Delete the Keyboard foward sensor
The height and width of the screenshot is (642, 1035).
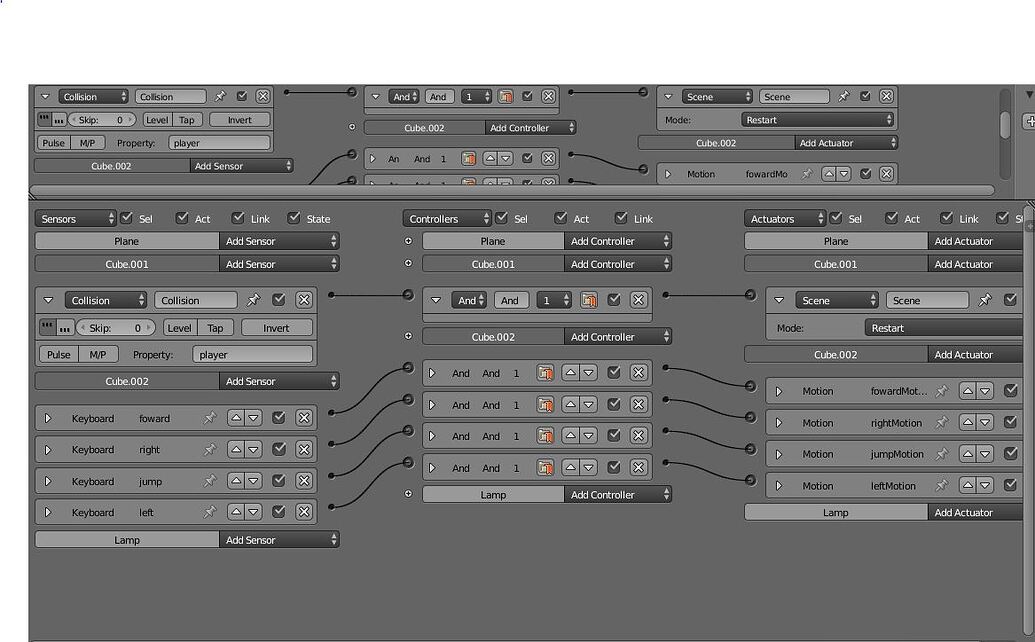304,418
